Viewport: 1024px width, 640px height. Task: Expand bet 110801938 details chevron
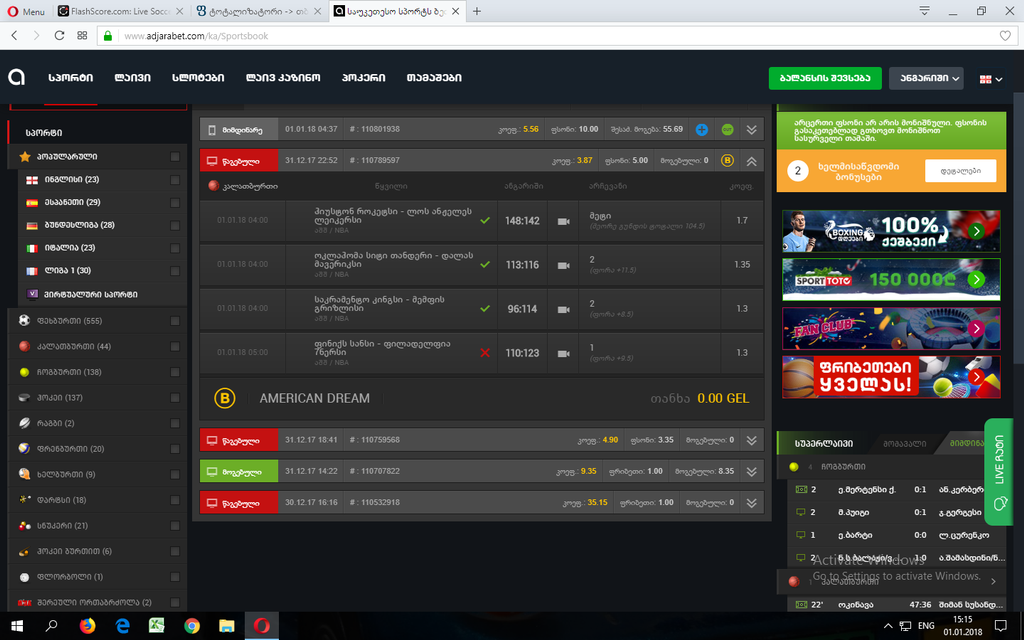[752, 129]
